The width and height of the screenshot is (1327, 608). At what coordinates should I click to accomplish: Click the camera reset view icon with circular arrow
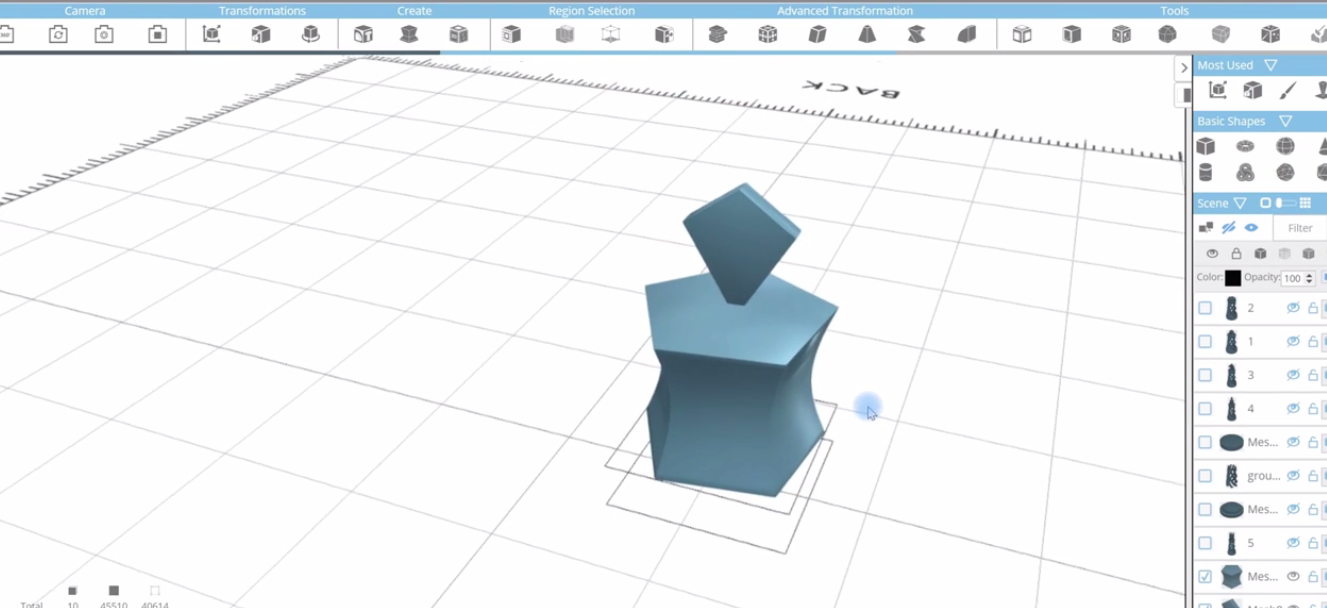(x=58, y=35)
